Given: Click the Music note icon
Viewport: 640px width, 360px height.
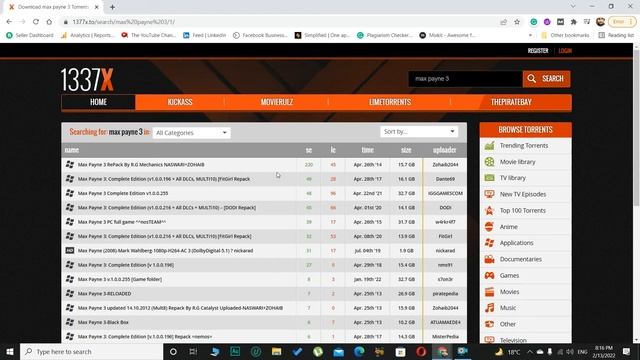Looking at the screenshot, I should (489, 308).
